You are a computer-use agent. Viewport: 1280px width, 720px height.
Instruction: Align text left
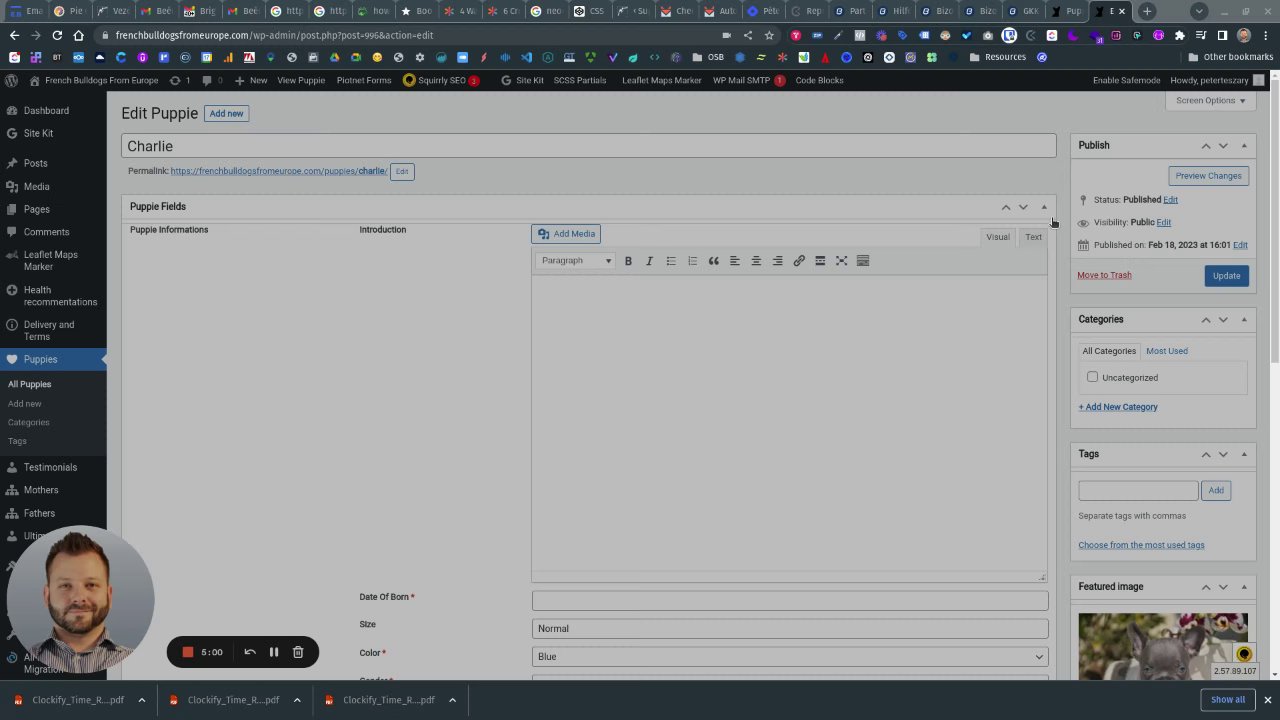click(x=735, y=261)
